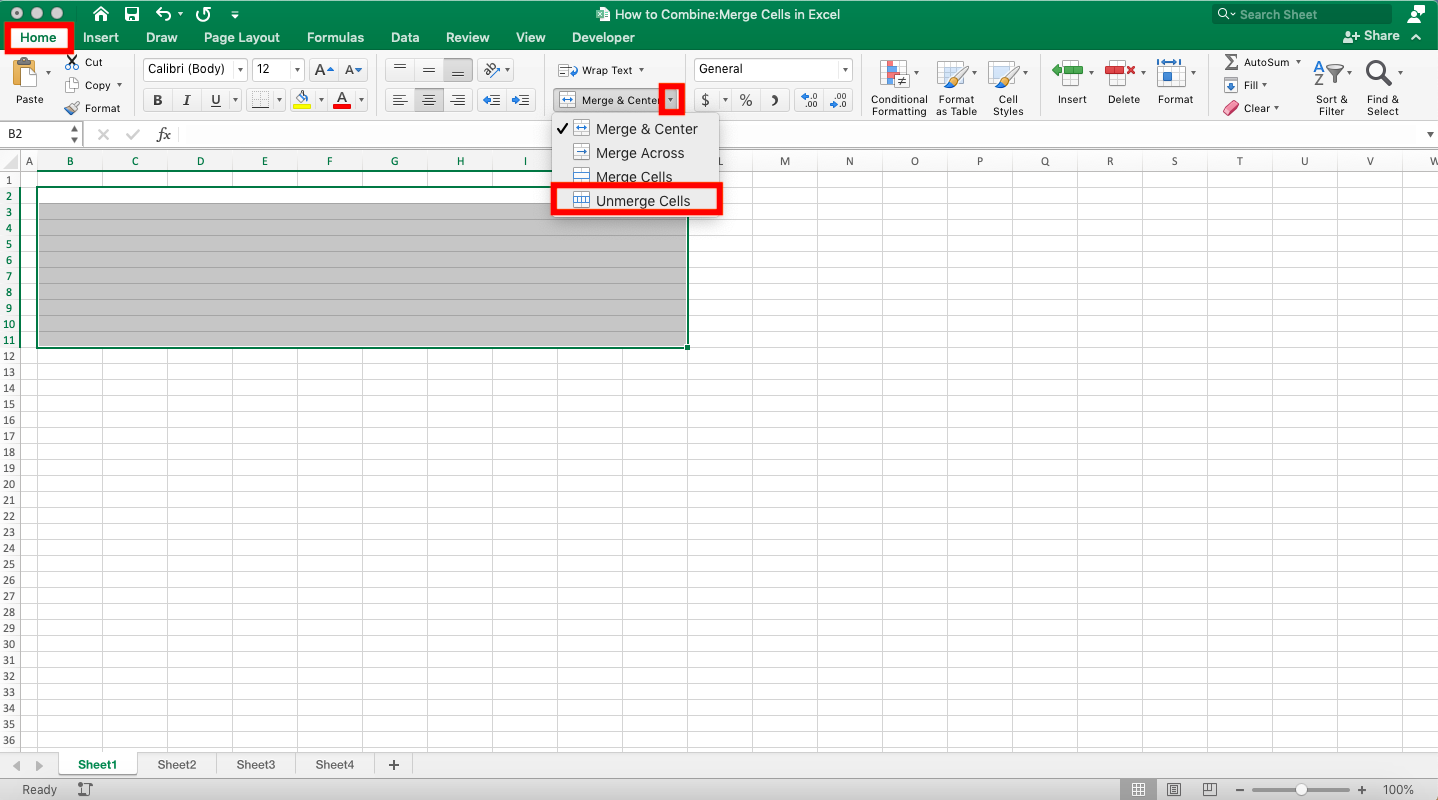This screenshot has width=1438, height=800.
Task: Click the Paste clipboard icon
Action: pyautogui.click(x=26, y=74)
